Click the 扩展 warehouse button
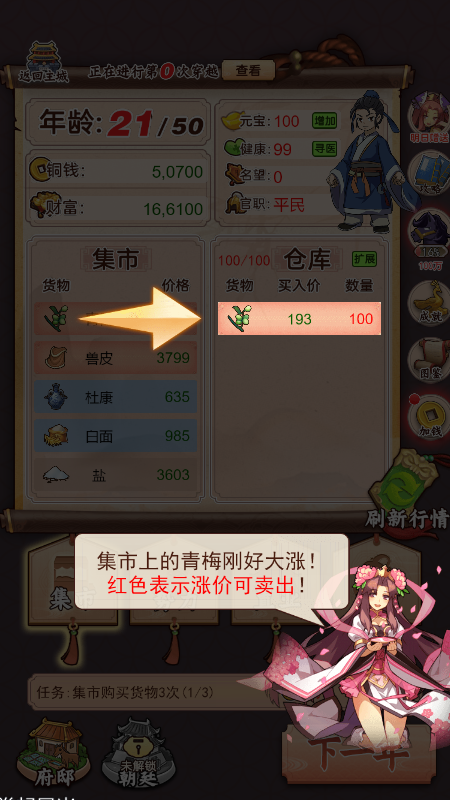 pos(365,259)
